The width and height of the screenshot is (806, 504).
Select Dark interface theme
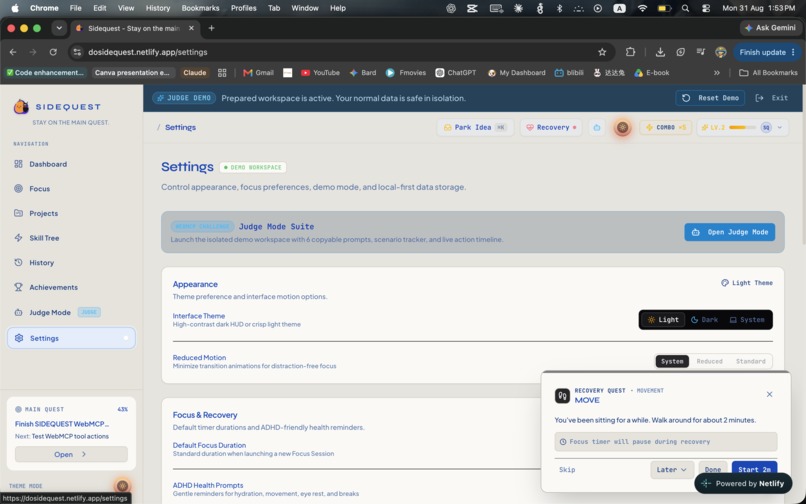[705, 320]
